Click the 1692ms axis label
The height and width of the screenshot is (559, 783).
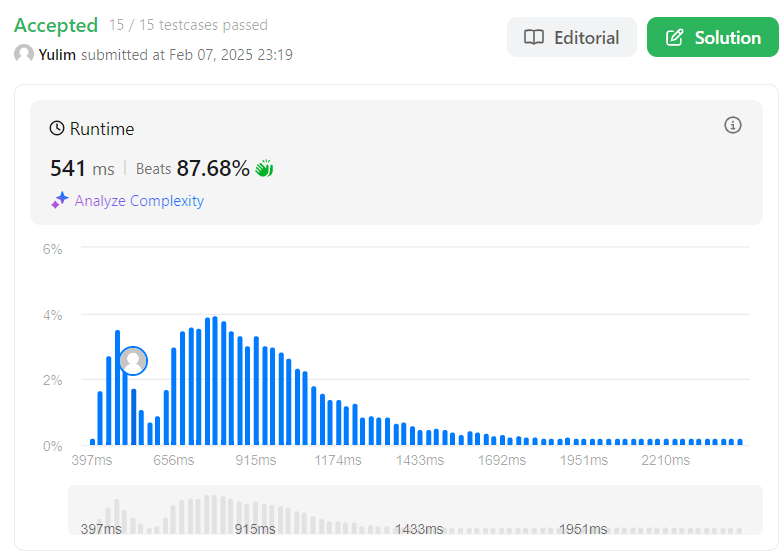(x=502, y=460)
